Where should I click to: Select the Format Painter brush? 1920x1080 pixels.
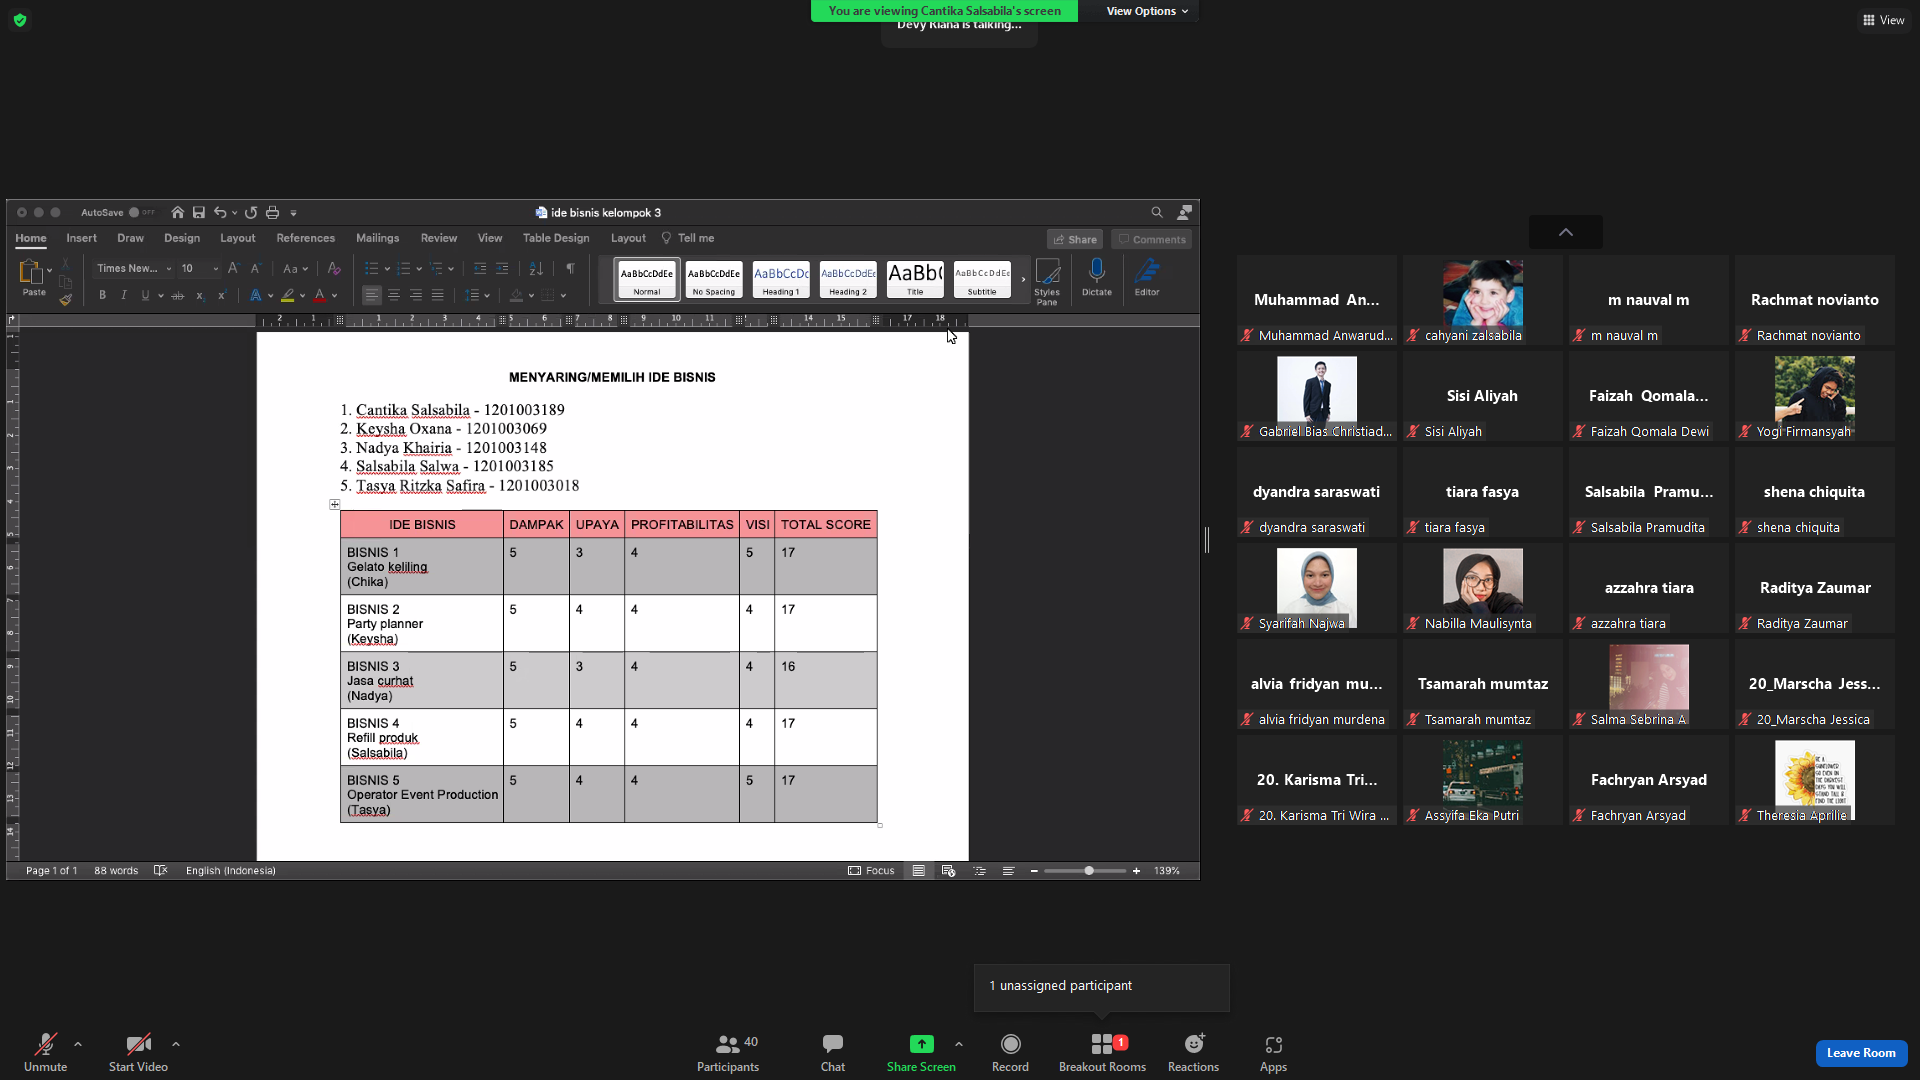[65, 299]
